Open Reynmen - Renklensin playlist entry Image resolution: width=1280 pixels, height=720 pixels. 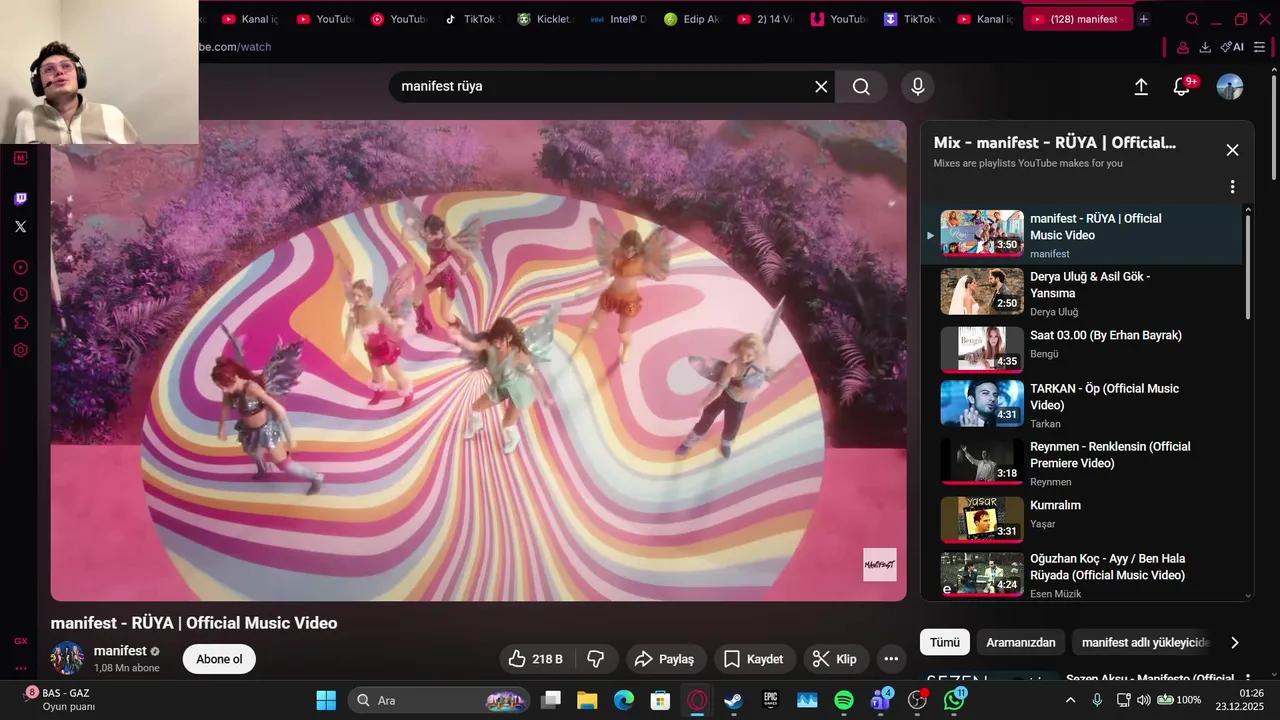(x=1081, y=462)
